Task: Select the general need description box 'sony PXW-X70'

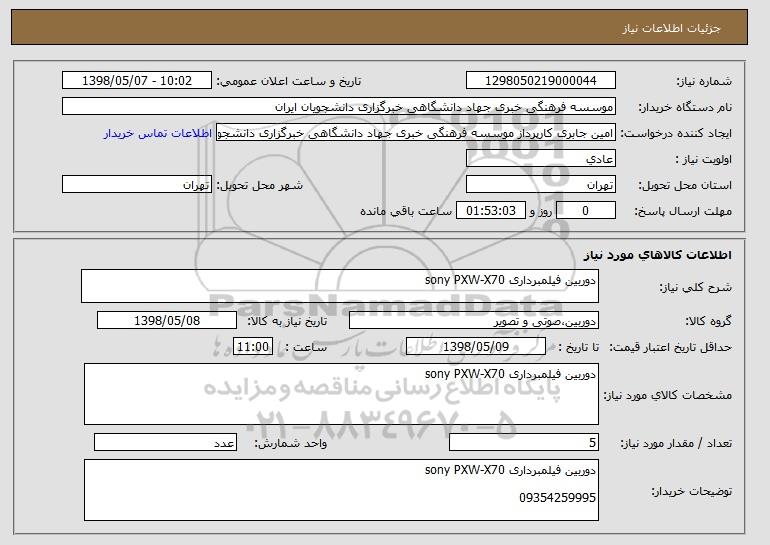Action: (340, 286)
